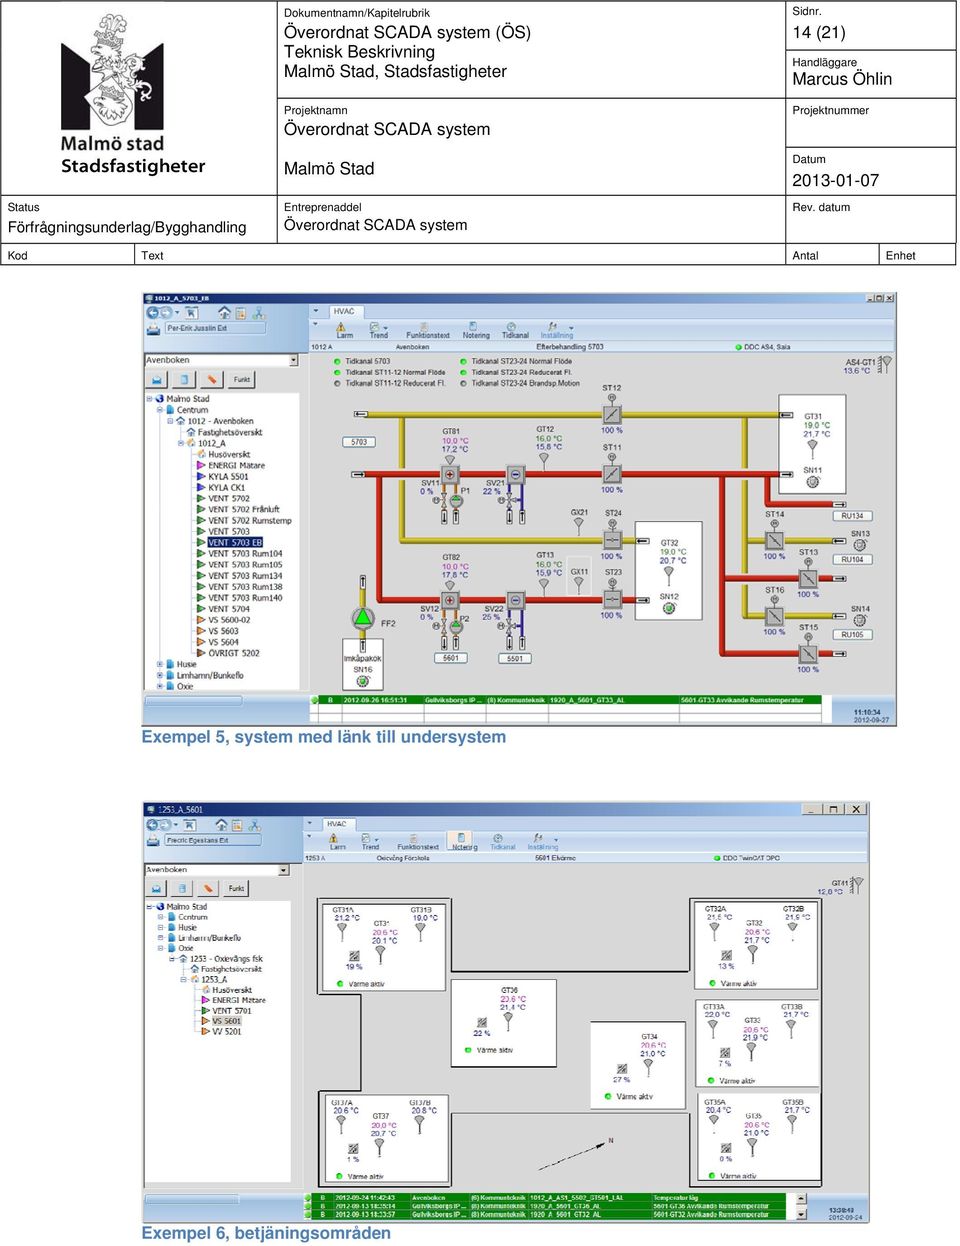Select VENT 5703 EB in the tree

pos(235,543)
